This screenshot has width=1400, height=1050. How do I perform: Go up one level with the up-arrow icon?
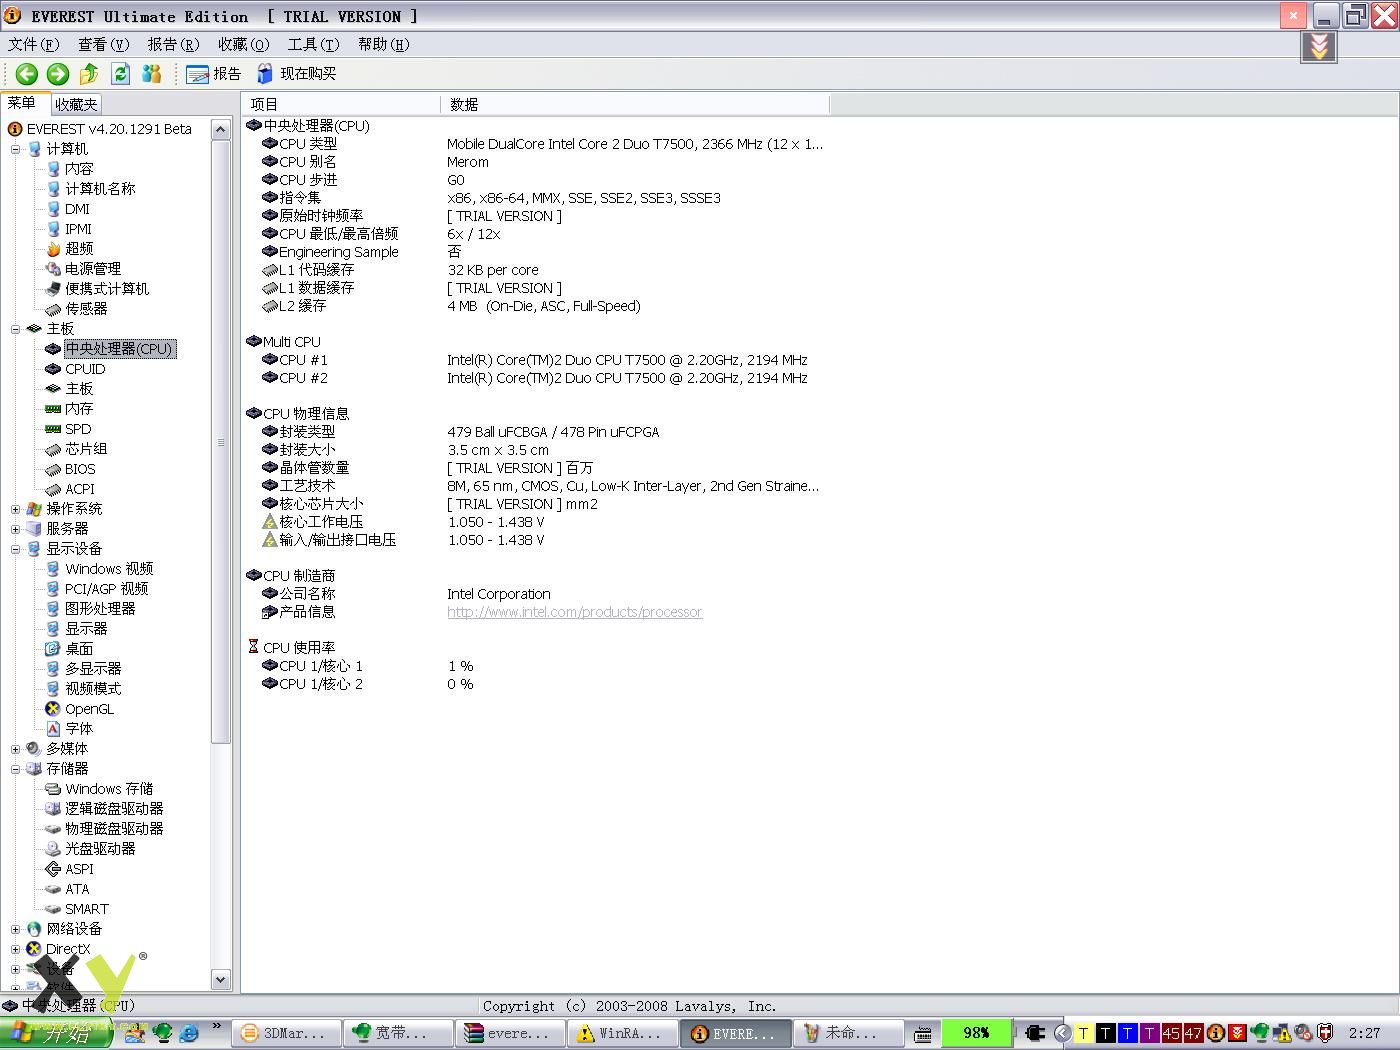pyautogui.click(x=89, y=73)
